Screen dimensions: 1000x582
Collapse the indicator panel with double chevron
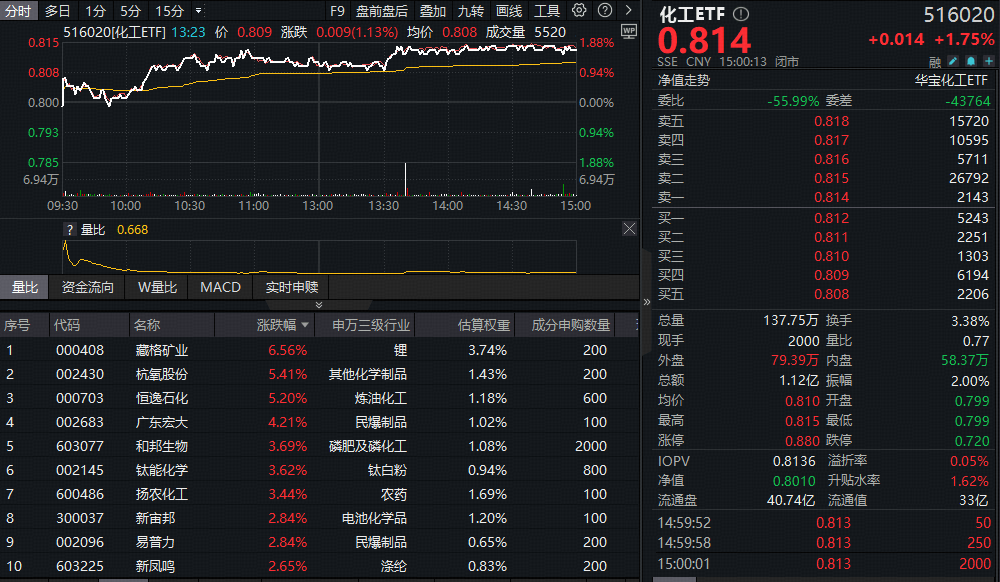(319, 305)
